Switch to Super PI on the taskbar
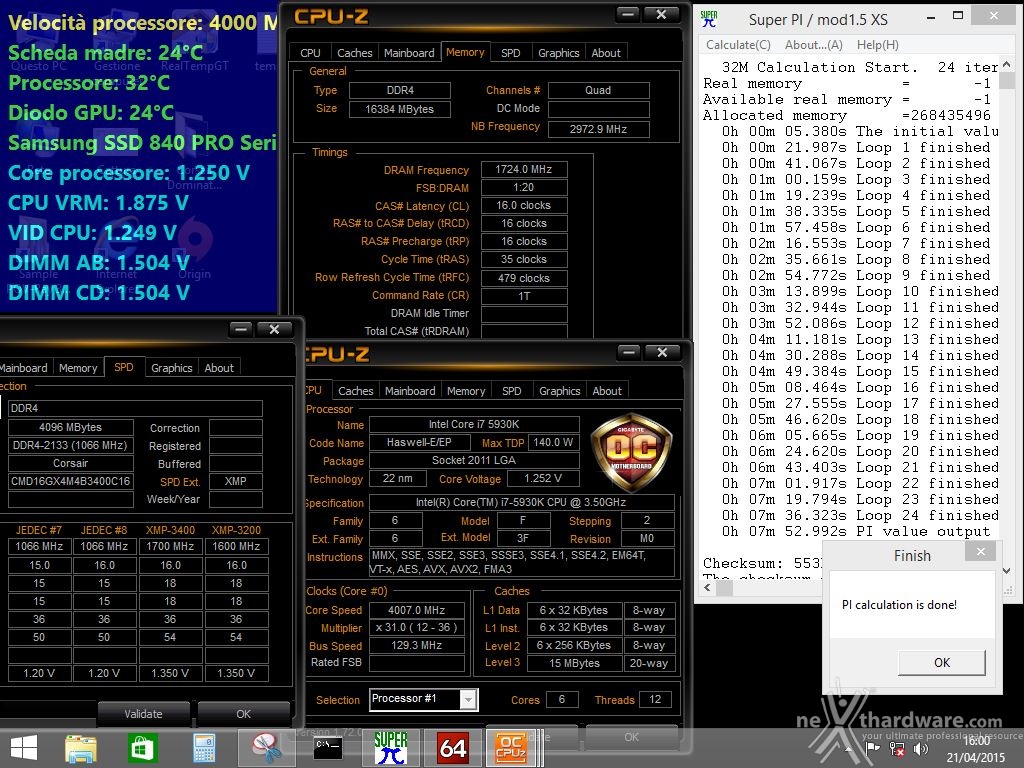The width and height of the screenshot is (1024, 768). (391, 748)
